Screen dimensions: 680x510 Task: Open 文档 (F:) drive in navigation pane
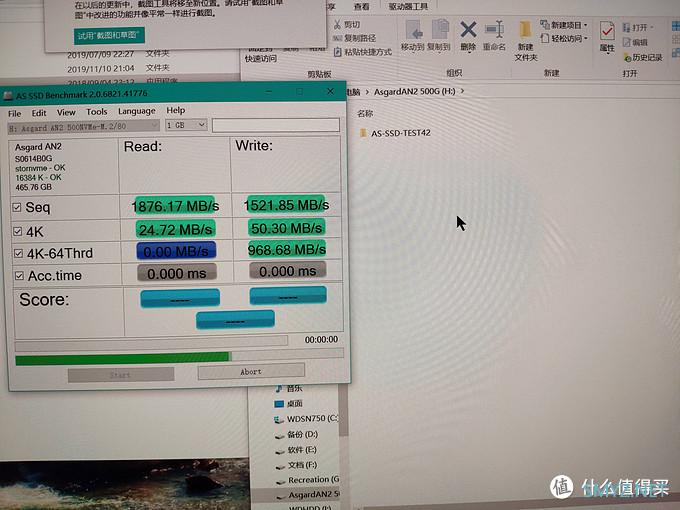[297, 465]
